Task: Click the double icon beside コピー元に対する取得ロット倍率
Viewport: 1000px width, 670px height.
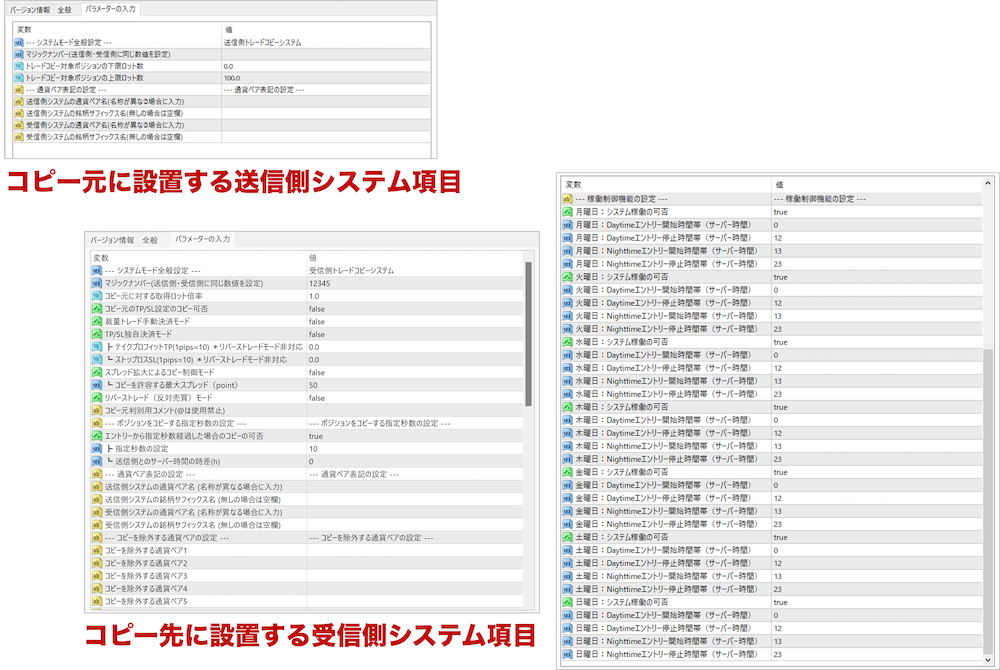Action: 96,297
